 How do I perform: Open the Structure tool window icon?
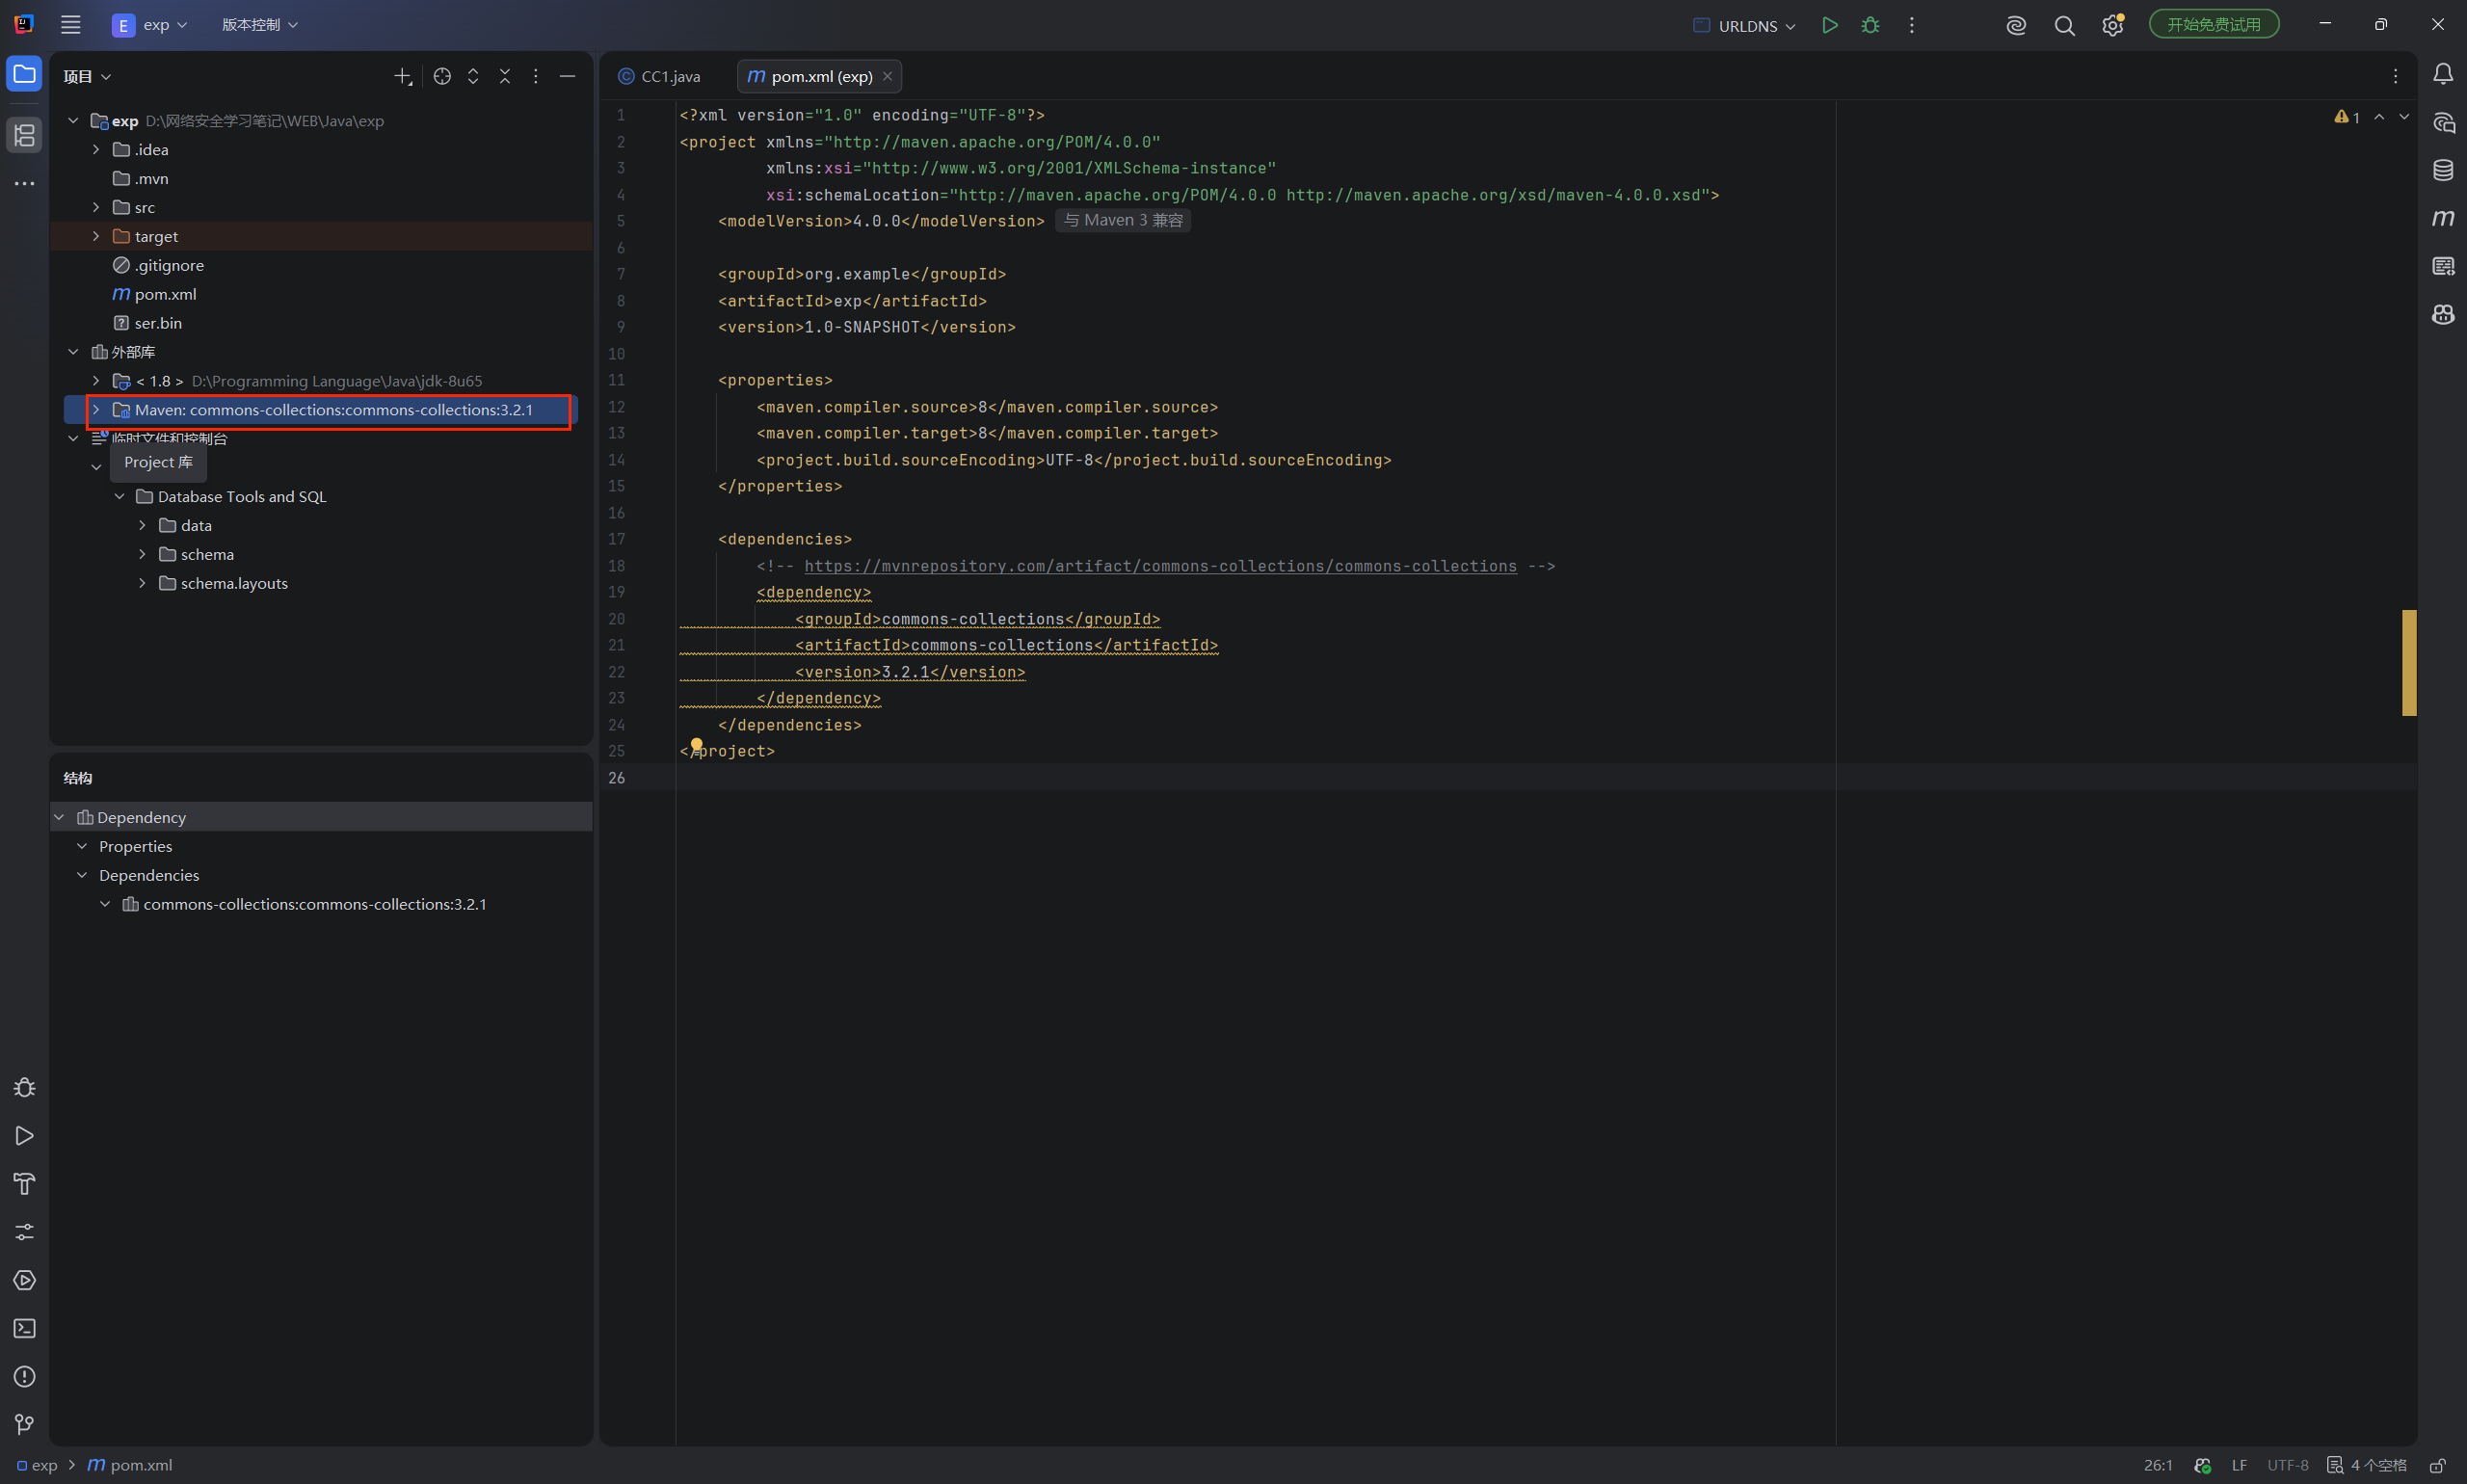(24, 135)
